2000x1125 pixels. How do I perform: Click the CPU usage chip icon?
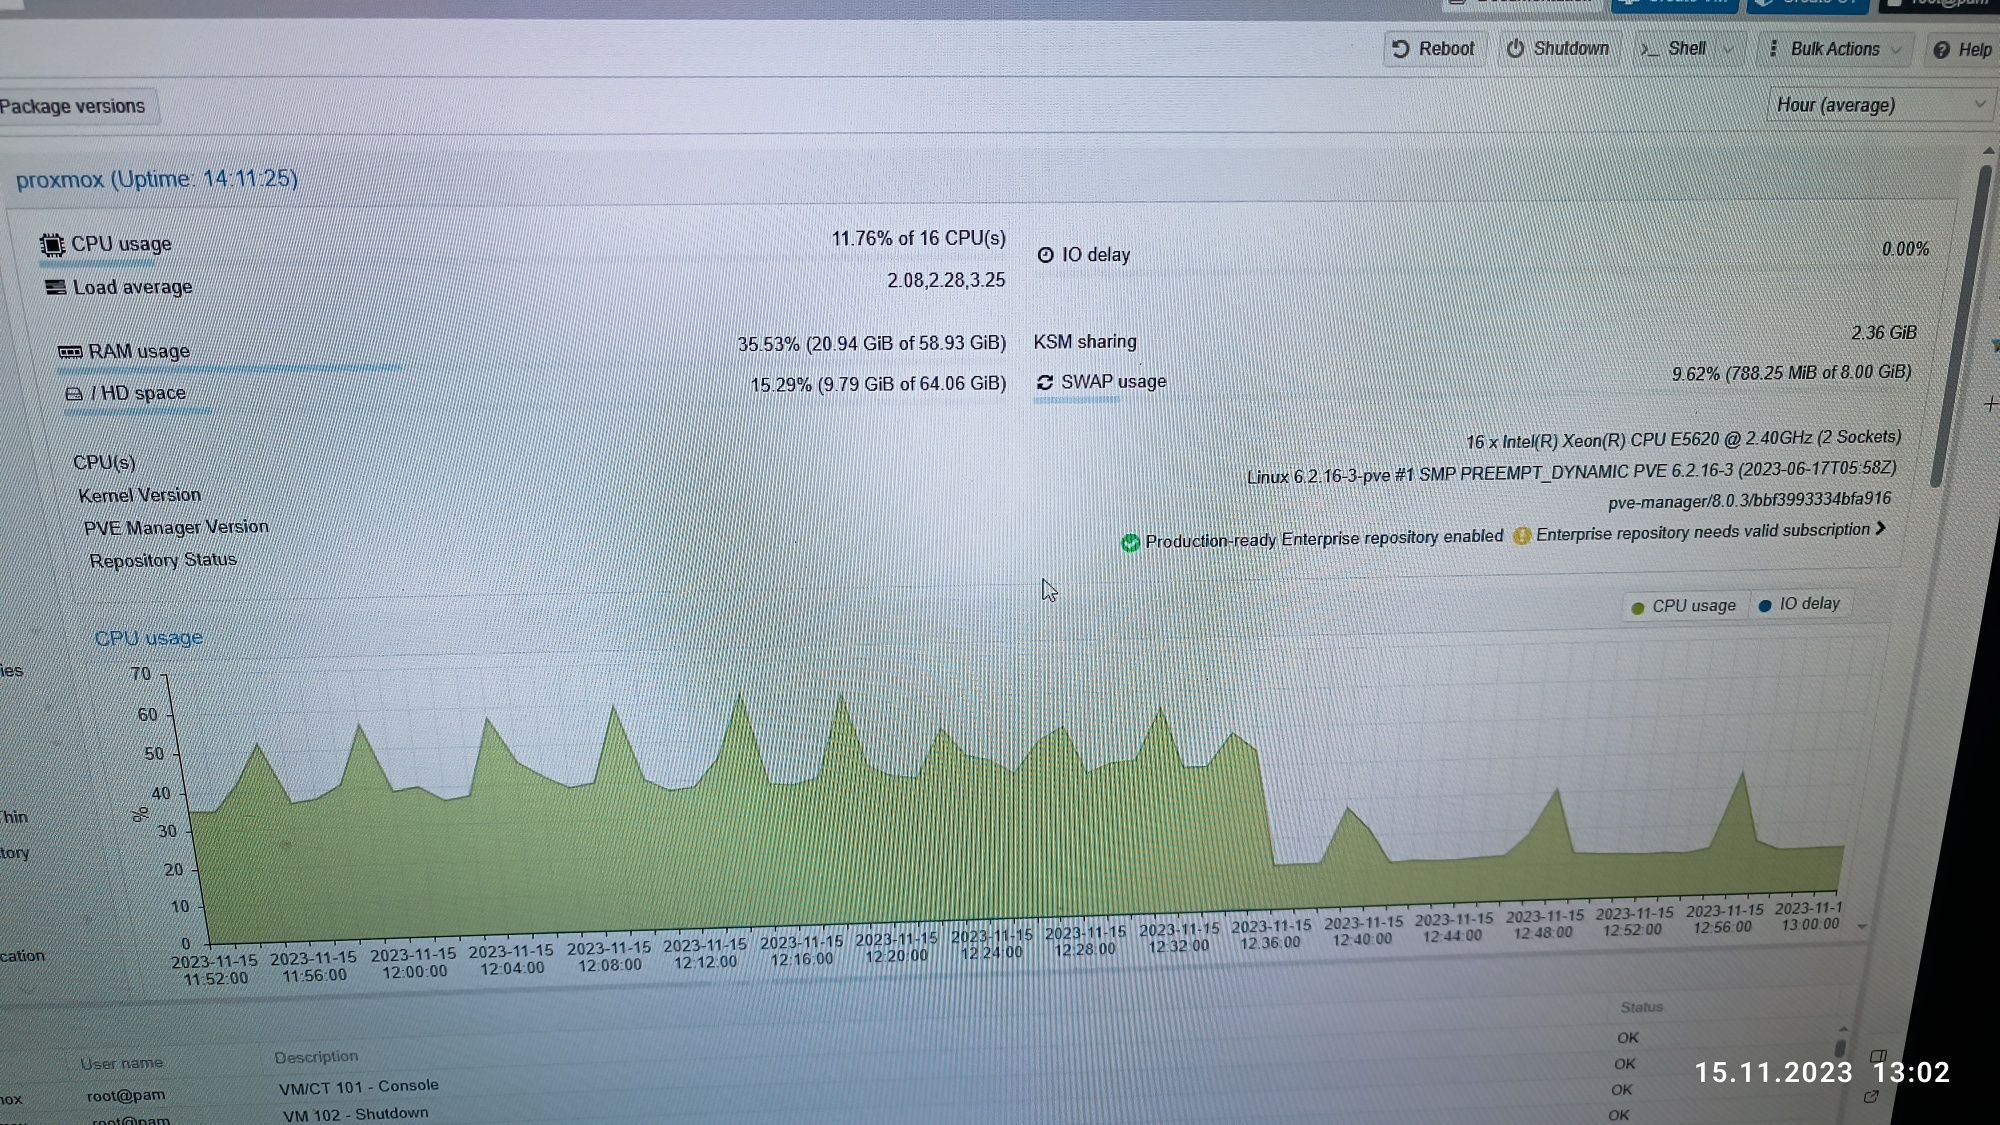[x=52, y=245]
